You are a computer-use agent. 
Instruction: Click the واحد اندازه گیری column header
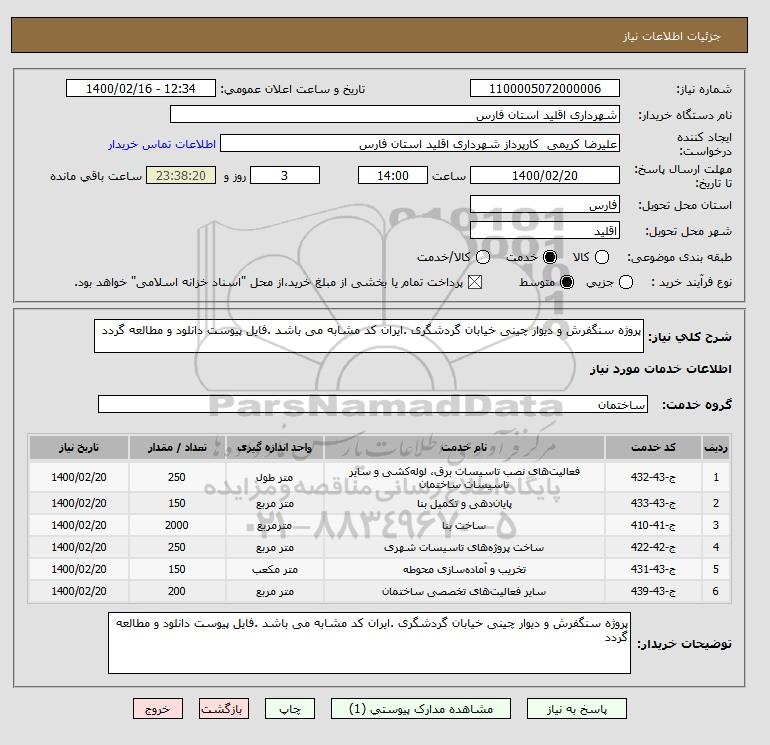coord(275,447)
